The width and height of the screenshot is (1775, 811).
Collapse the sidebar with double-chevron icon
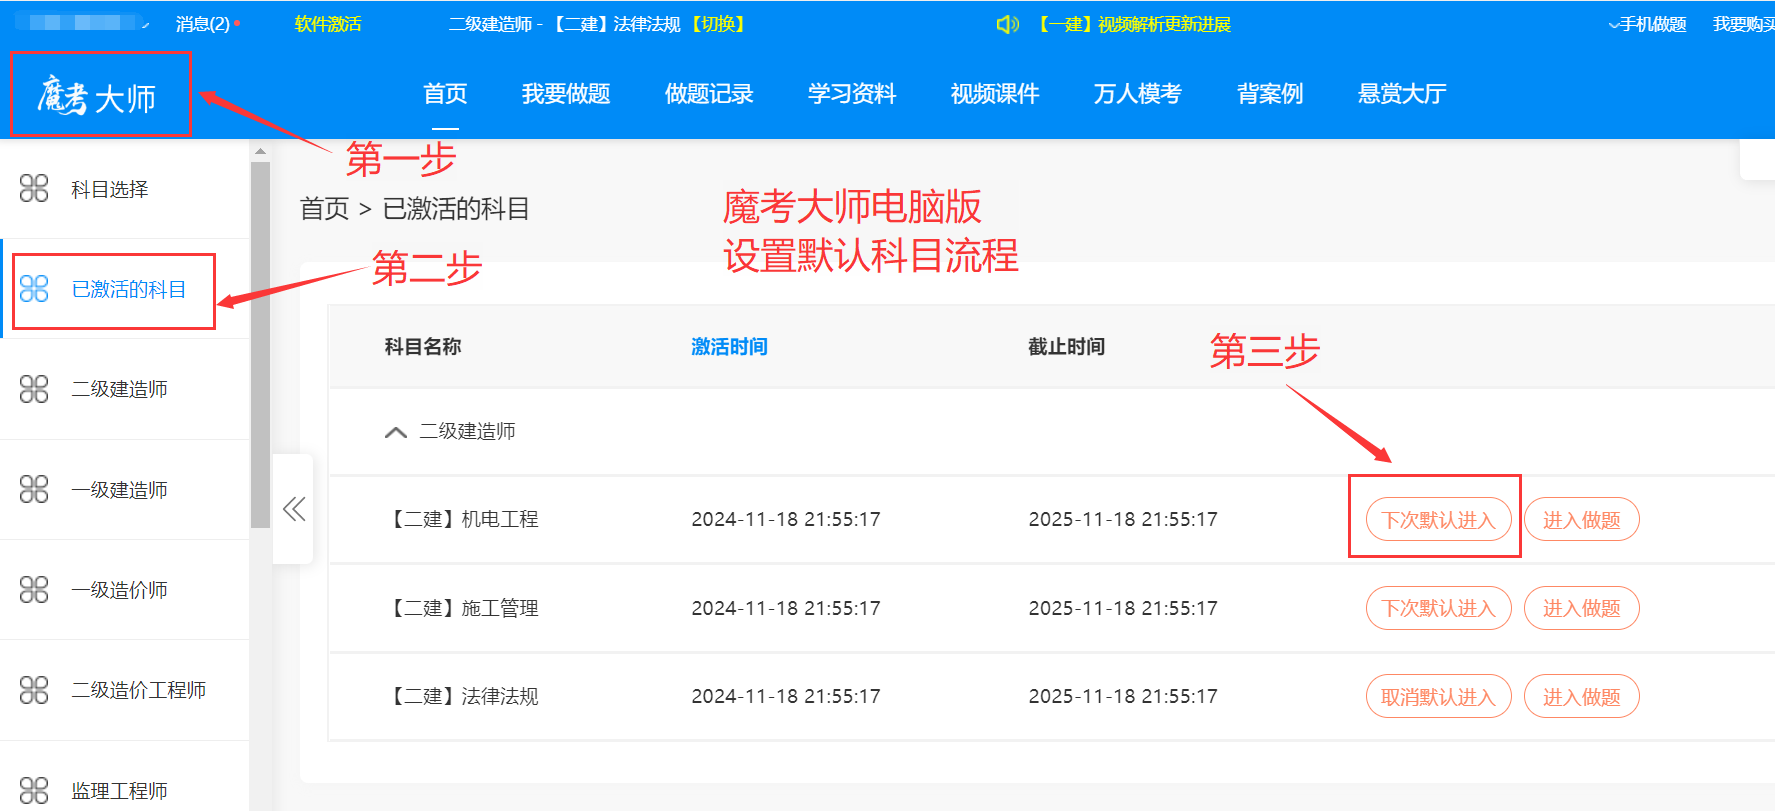(293, 509)
